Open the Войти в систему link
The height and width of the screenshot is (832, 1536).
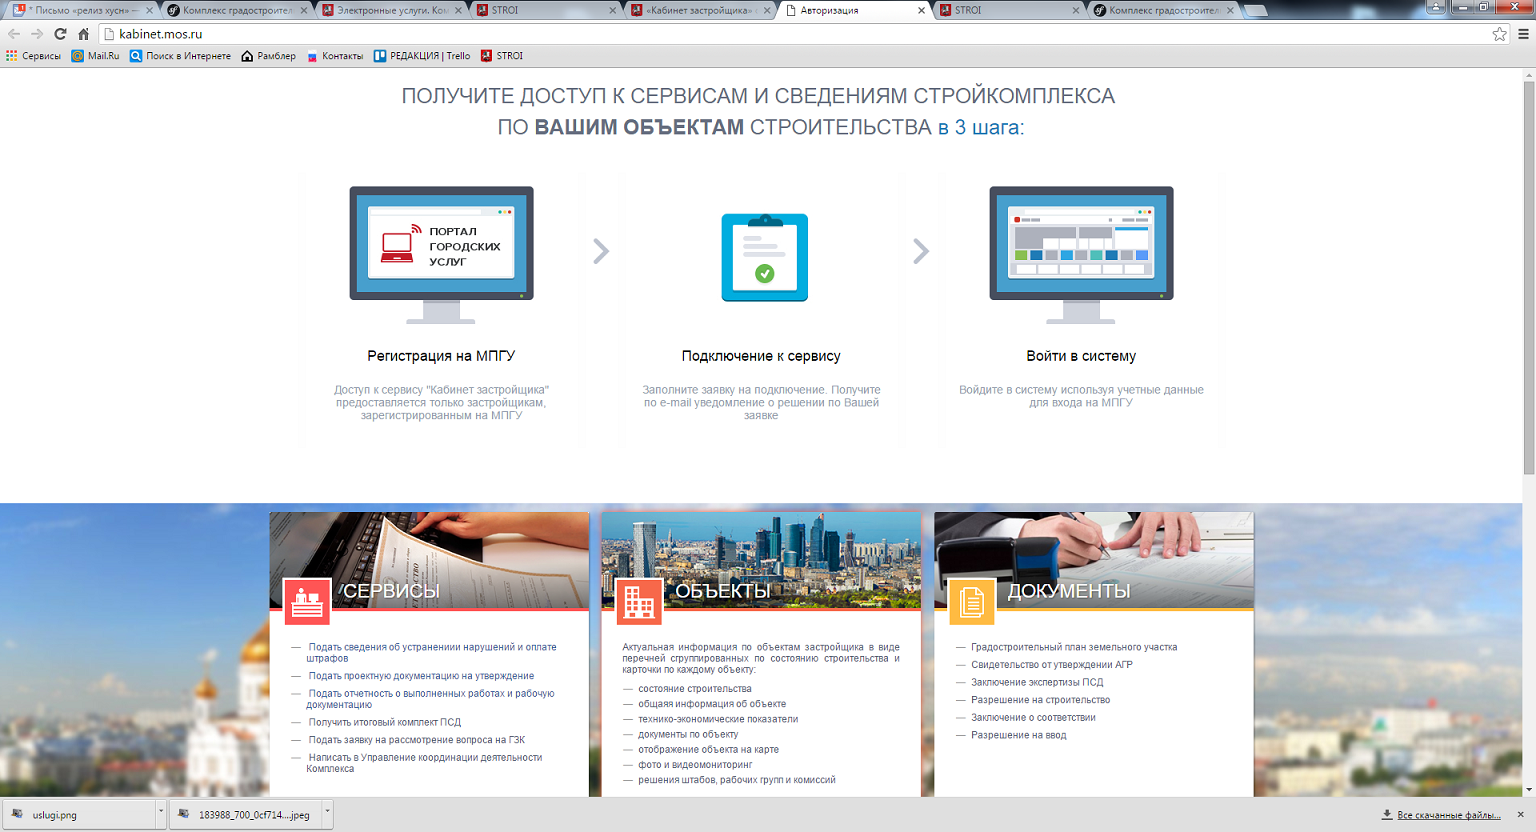coord(1081,356)
